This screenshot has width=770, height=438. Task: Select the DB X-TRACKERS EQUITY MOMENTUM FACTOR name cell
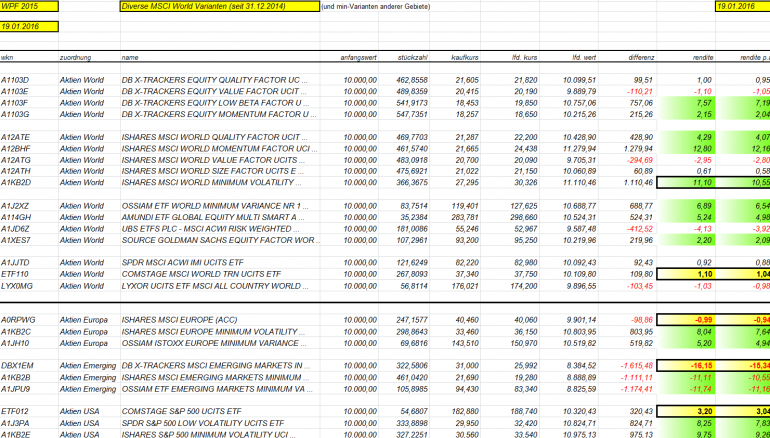point(220,114)
